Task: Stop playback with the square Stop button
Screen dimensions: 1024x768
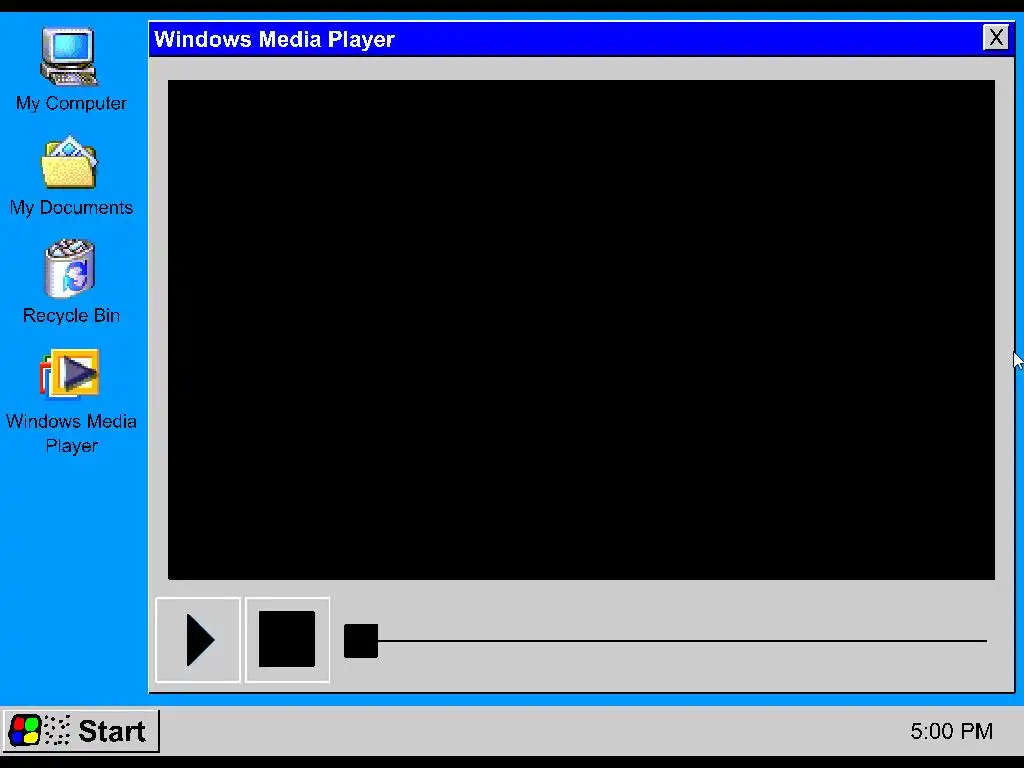Action: (x=287, y=640)
